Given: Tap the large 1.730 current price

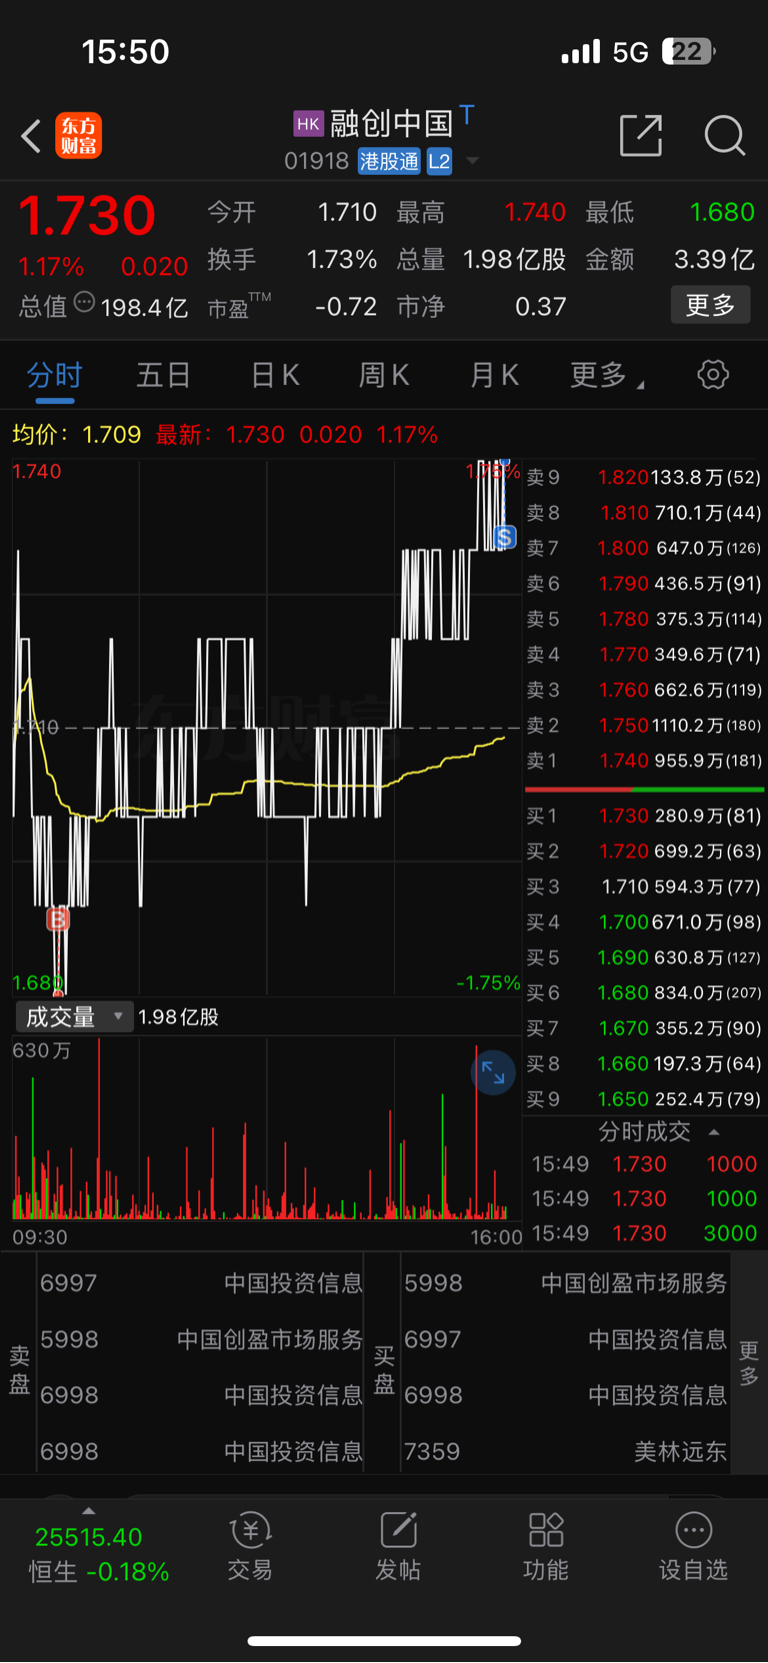Looking at the screenshot, I should tap(87, 215).
